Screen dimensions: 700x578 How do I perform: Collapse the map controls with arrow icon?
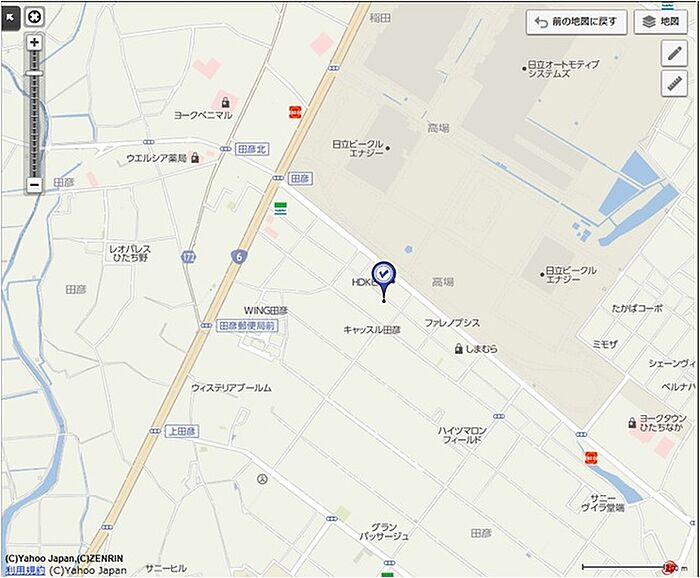[10, 18]
